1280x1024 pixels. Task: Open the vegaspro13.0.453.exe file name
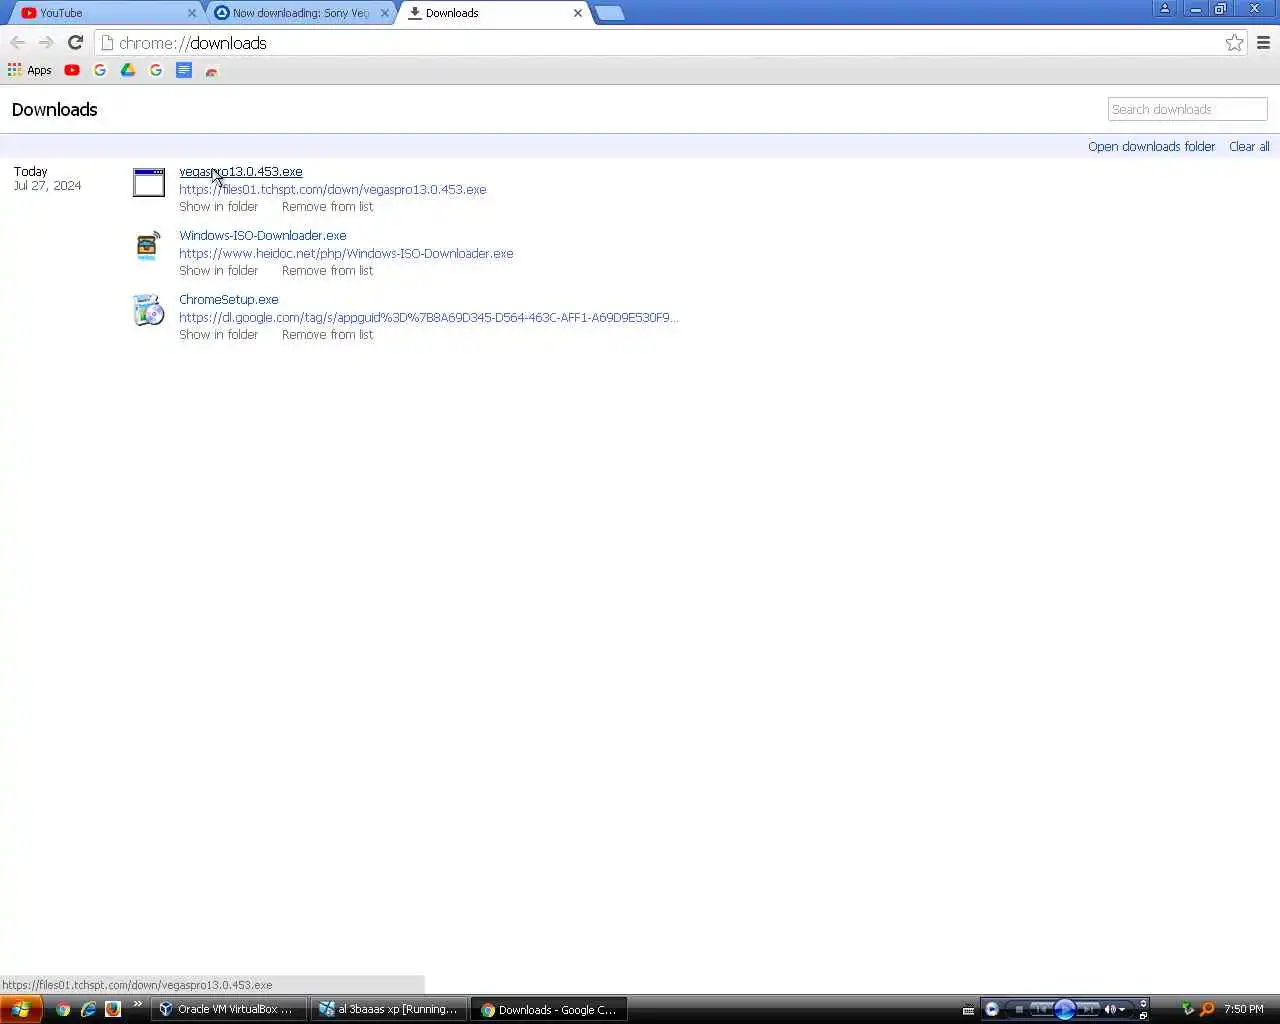[x=240, y=171]
